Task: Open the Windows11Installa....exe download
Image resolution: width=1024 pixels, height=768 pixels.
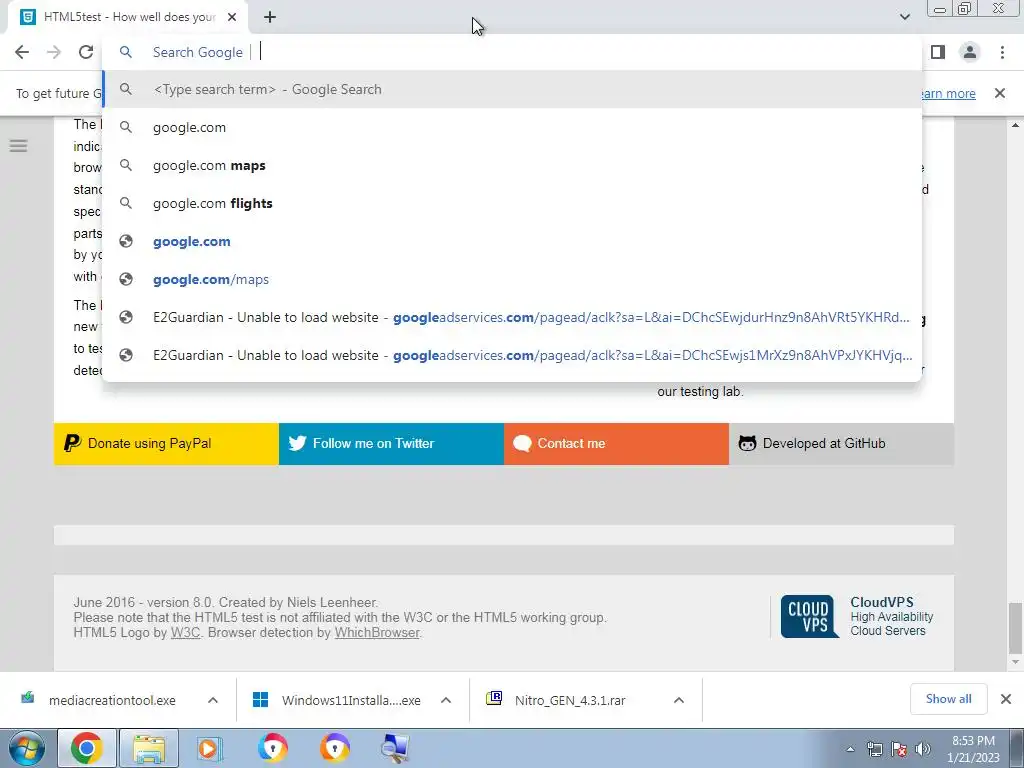Action: pos(337,700)
